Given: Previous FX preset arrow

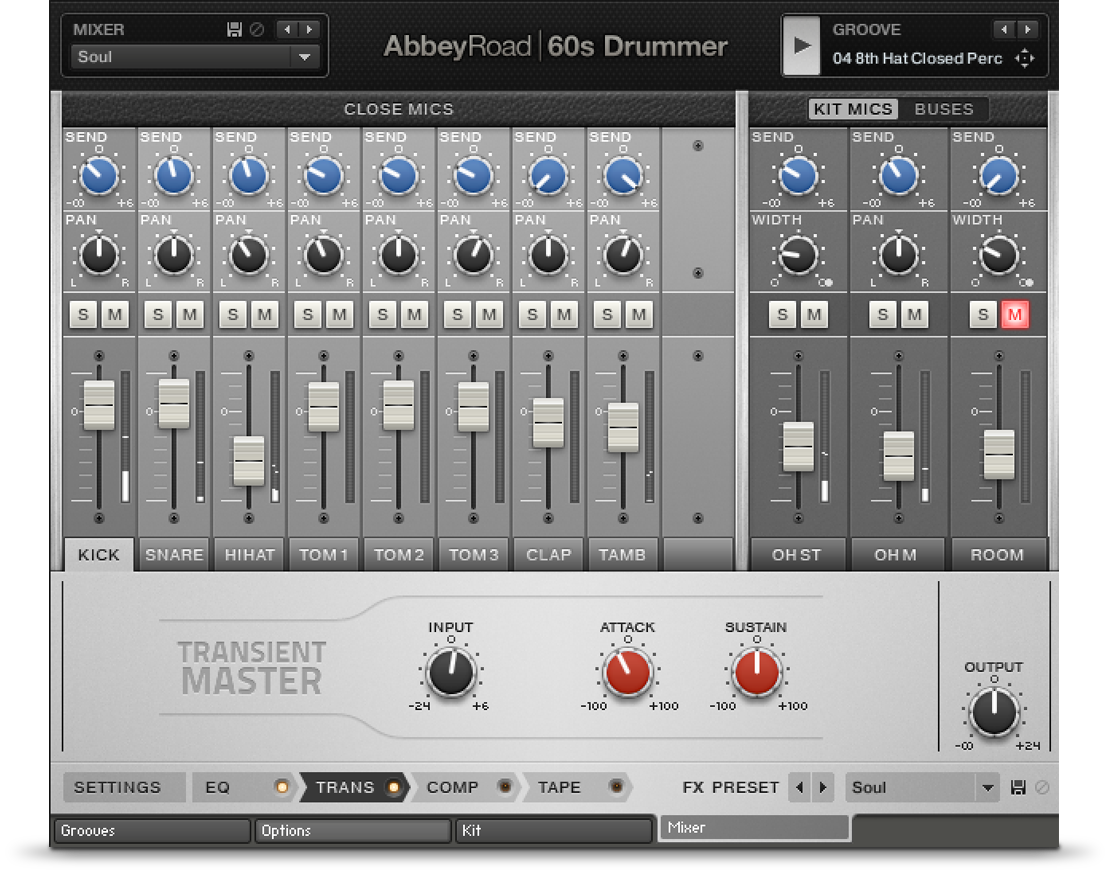Looking at the screenshot, I should (x=800, y=787).
